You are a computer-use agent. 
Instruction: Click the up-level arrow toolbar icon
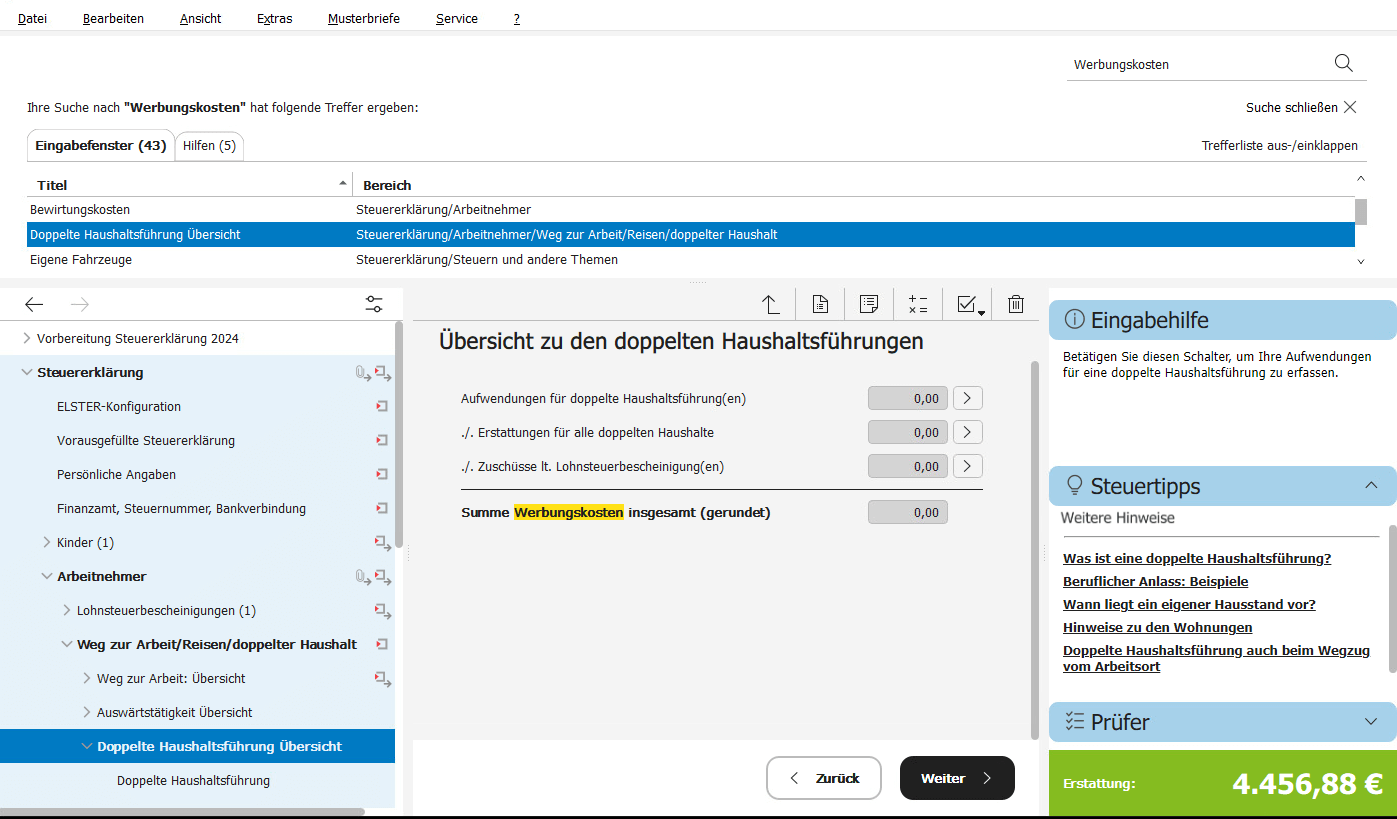tap(770, 304)
